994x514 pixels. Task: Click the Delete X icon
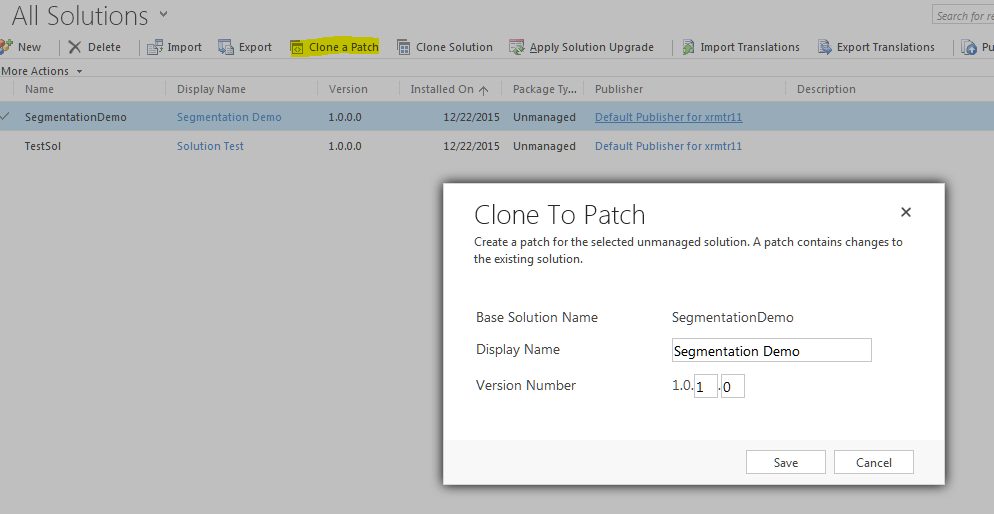[75, 47]
